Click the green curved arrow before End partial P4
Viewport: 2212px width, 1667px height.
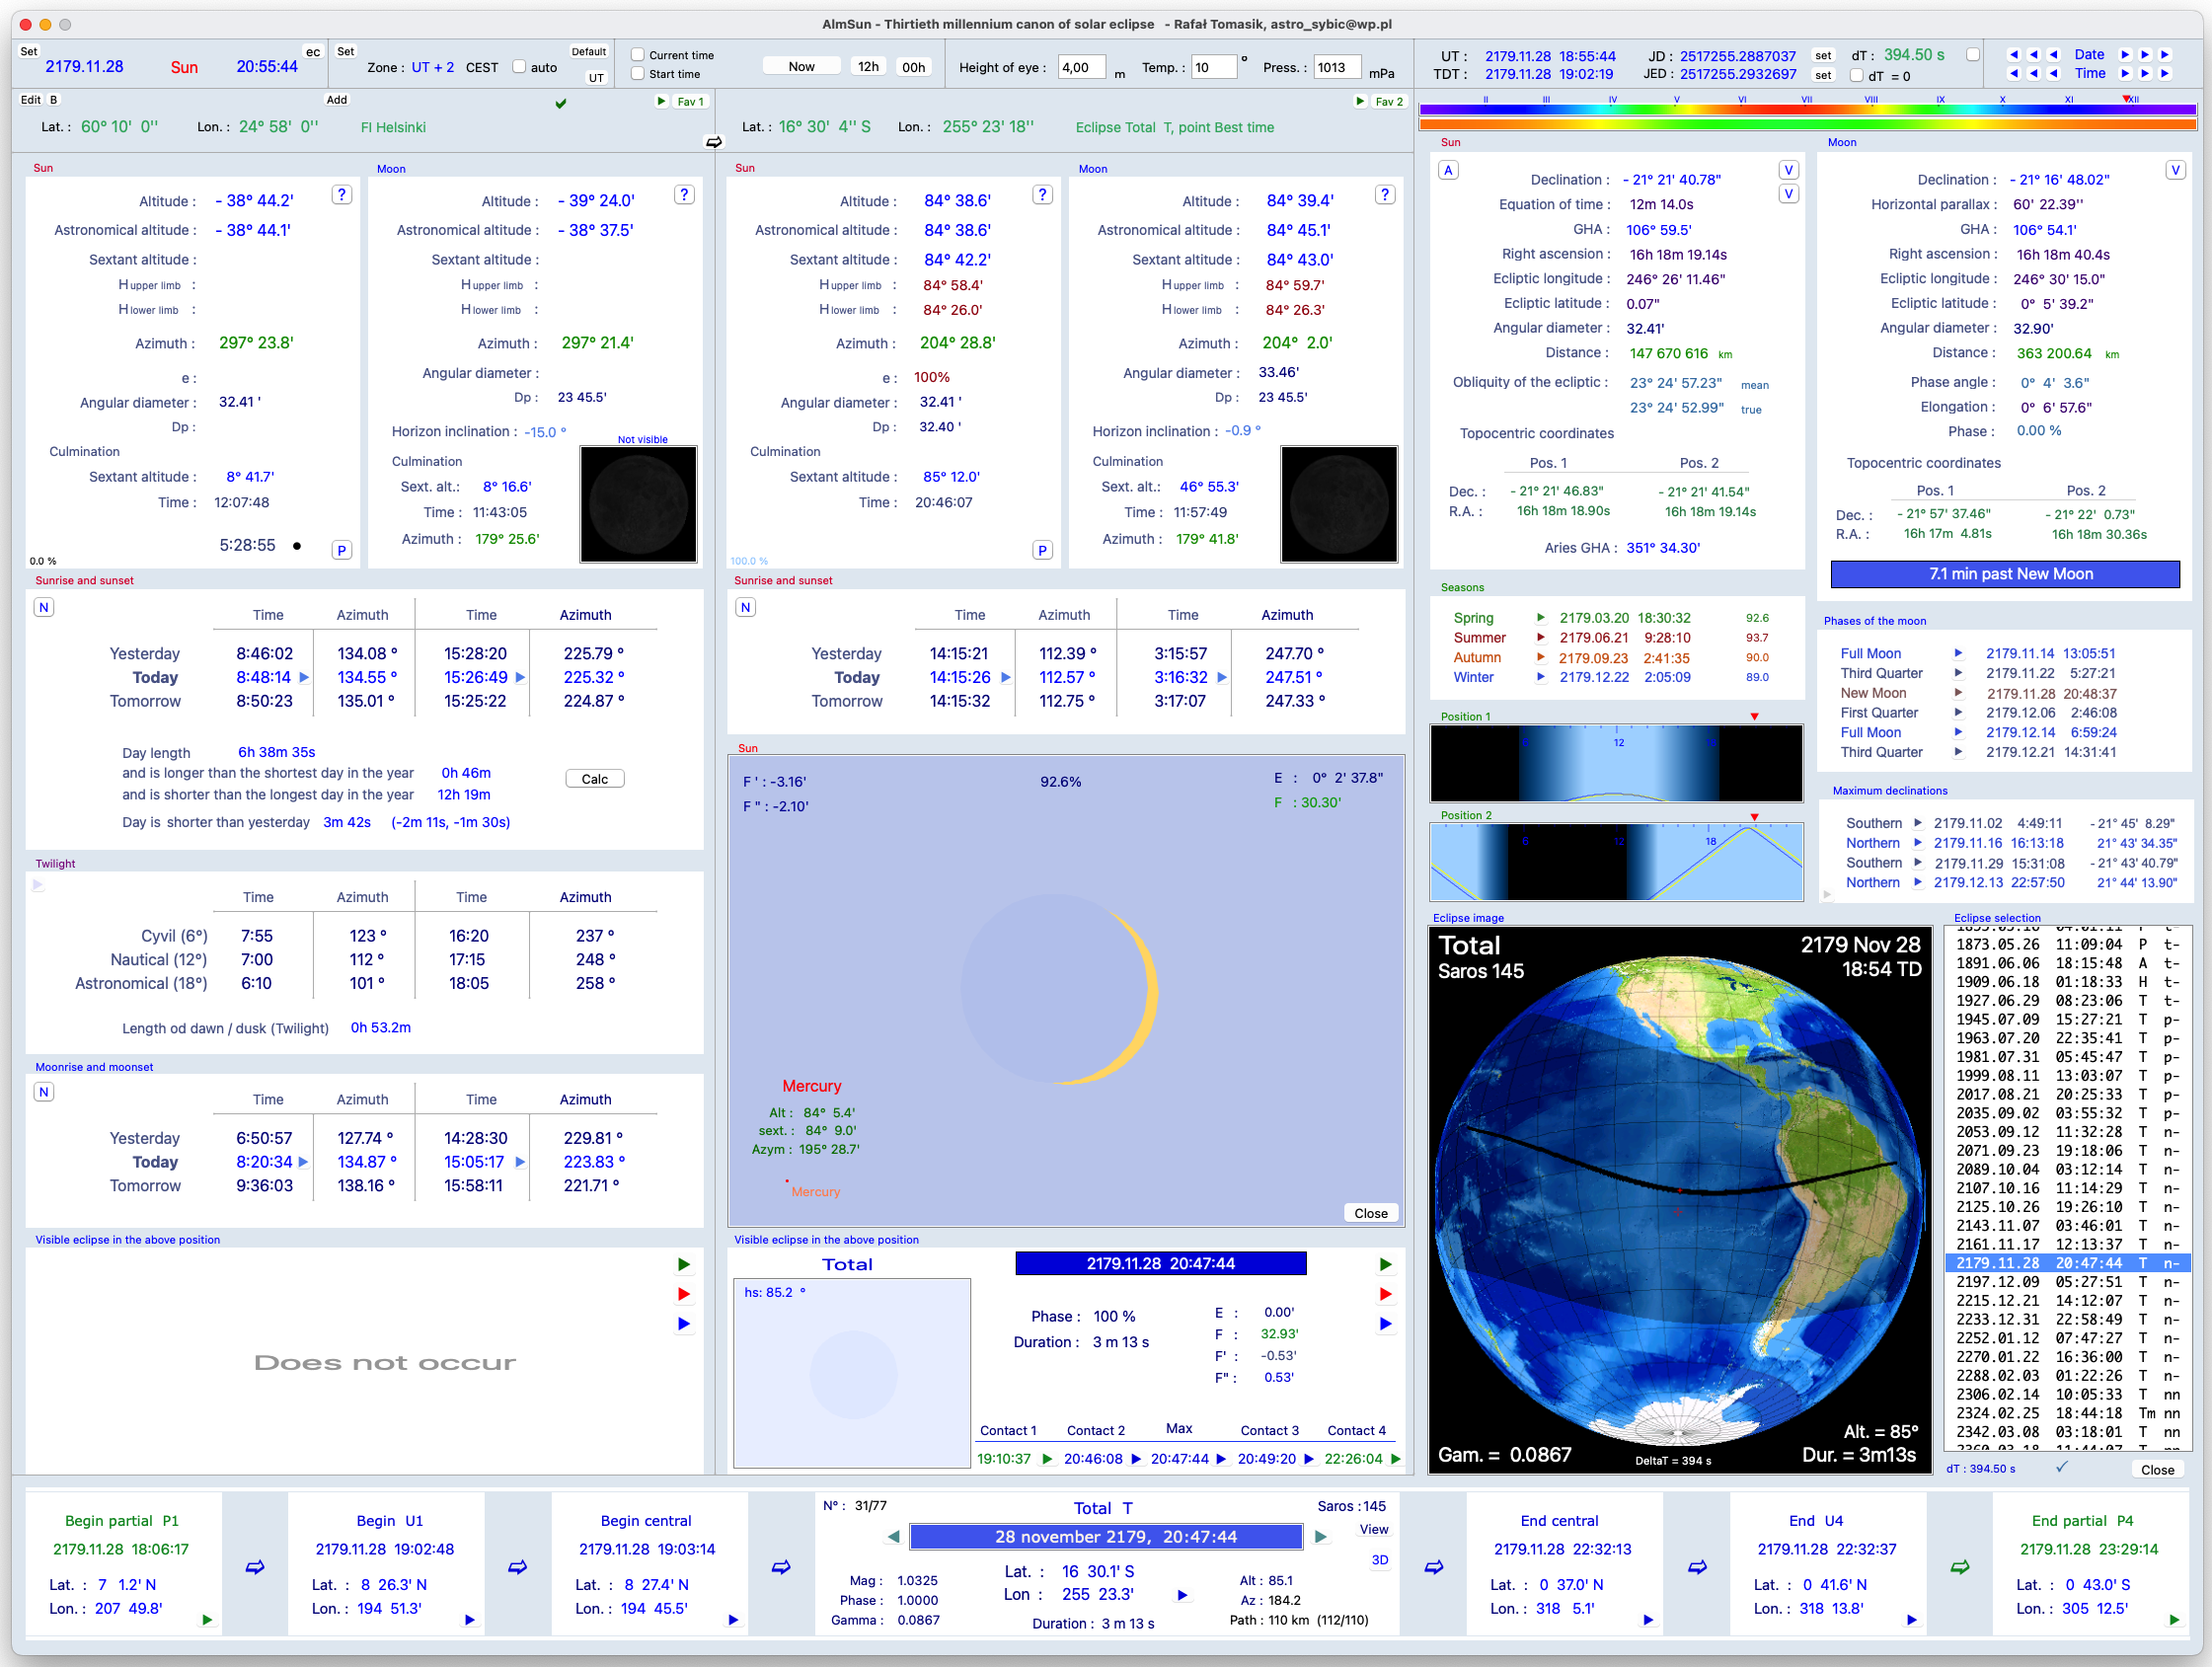1960,1567
